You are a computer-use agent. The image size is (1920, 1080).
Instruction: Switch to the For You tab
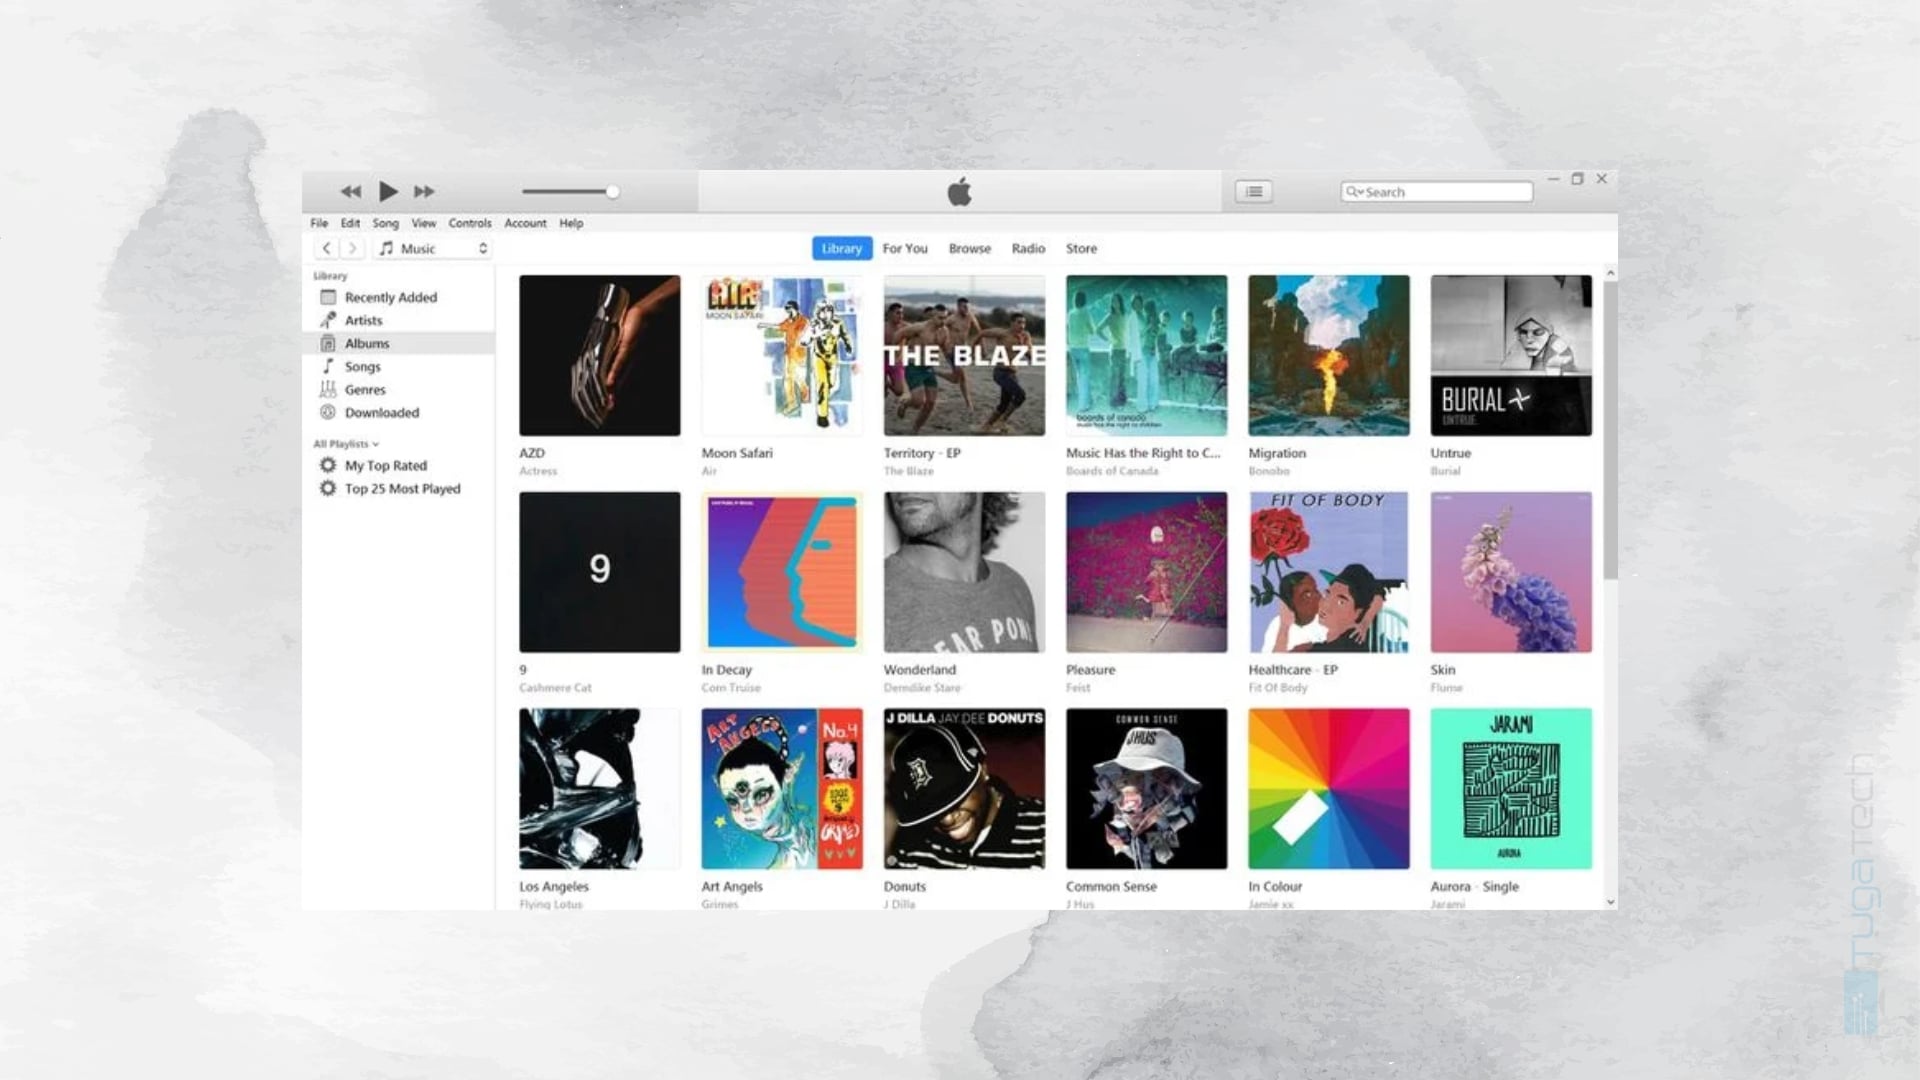point(905,248)
